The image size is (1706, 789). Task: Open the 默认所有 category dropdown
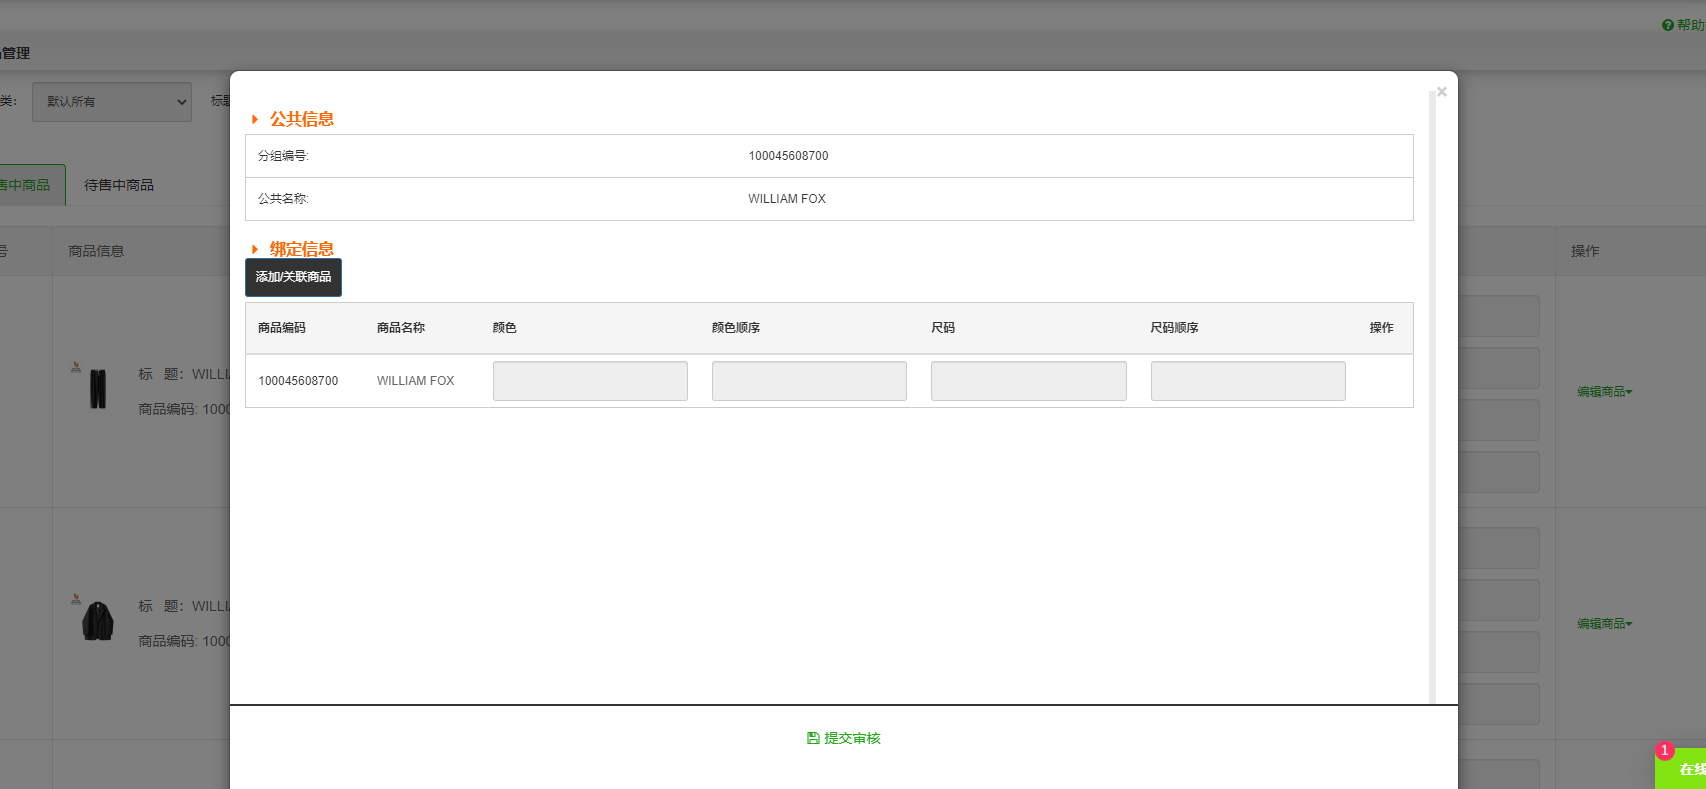pyautogui.click(x=111, y=102)
